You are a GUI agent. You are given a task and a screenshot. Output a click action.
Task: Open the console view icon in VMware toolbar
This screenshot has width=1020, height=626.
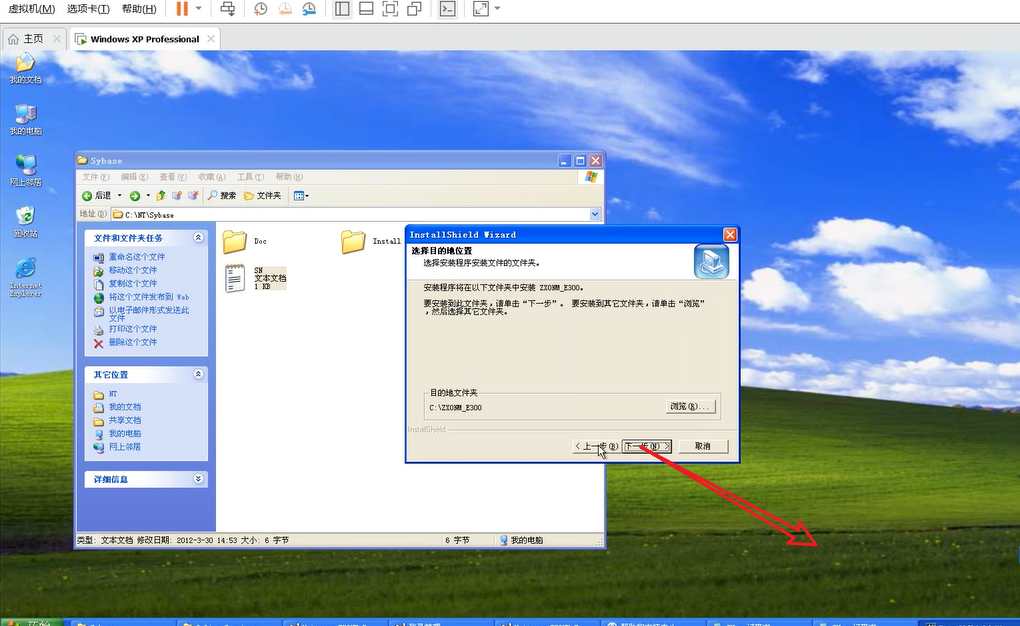(x=448, y=8)
